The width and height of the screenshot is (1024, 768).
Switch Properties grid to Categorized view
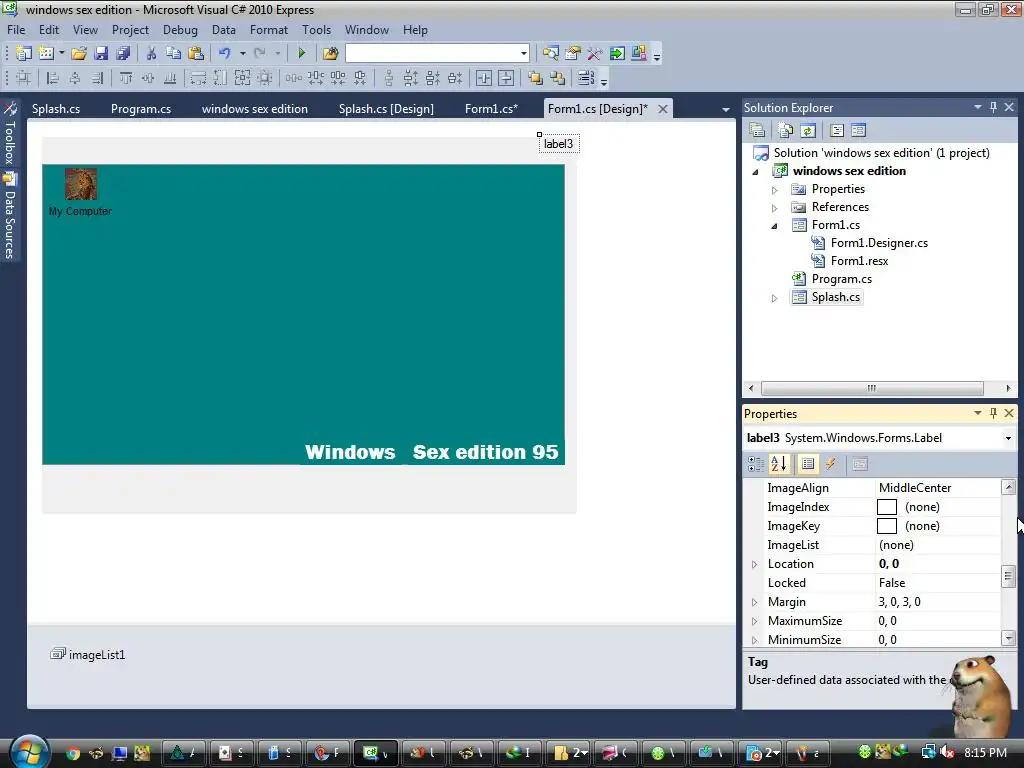(x=756, y=464)
